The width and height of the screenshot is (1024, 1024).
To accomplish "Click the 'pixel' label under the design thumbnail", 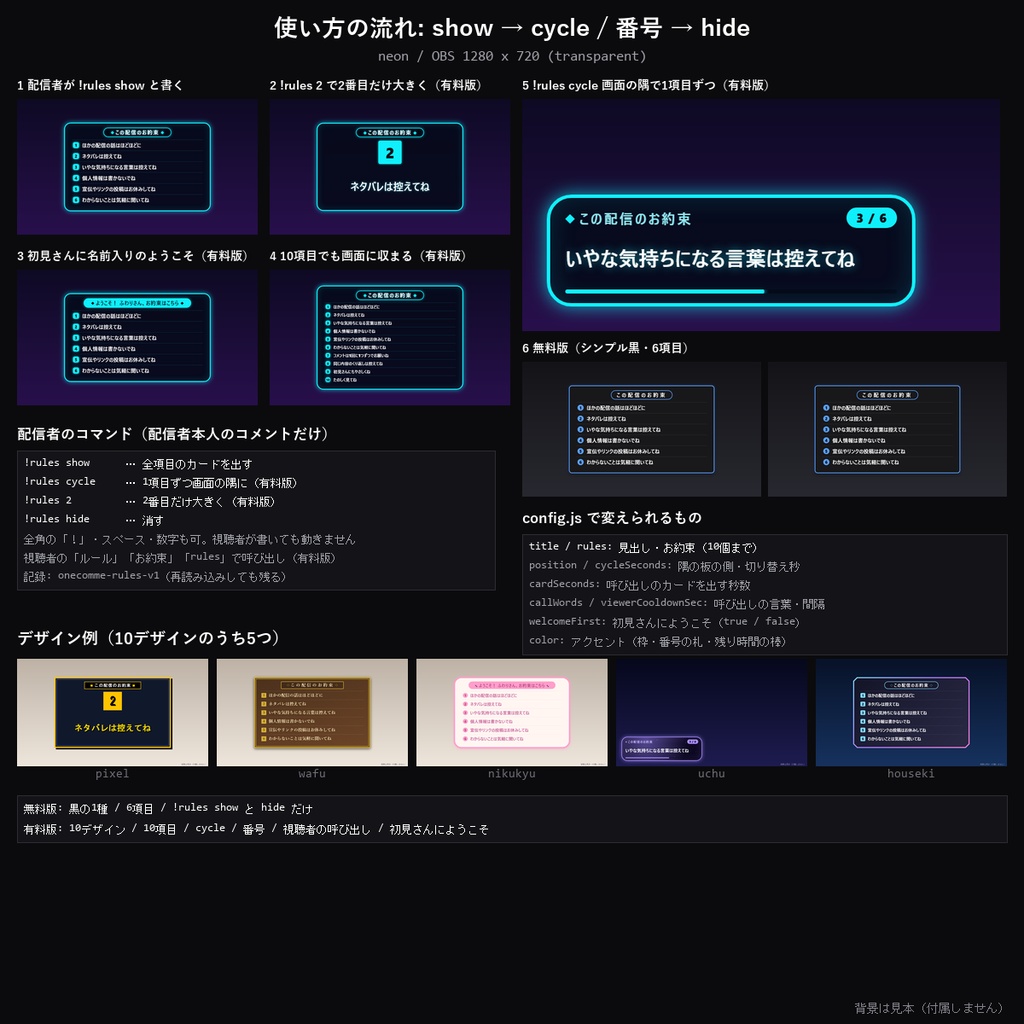I will tap(112, 773).
